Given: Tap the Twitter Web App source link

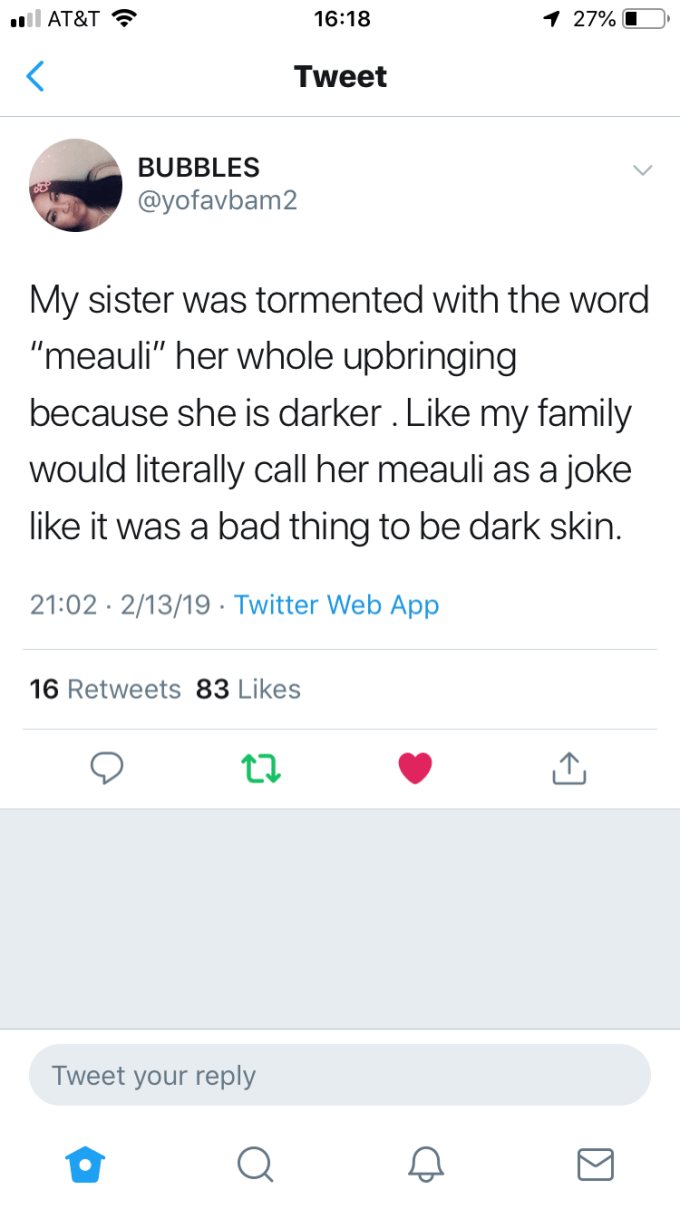Looking at the screenshot, I should pos(336,604).
